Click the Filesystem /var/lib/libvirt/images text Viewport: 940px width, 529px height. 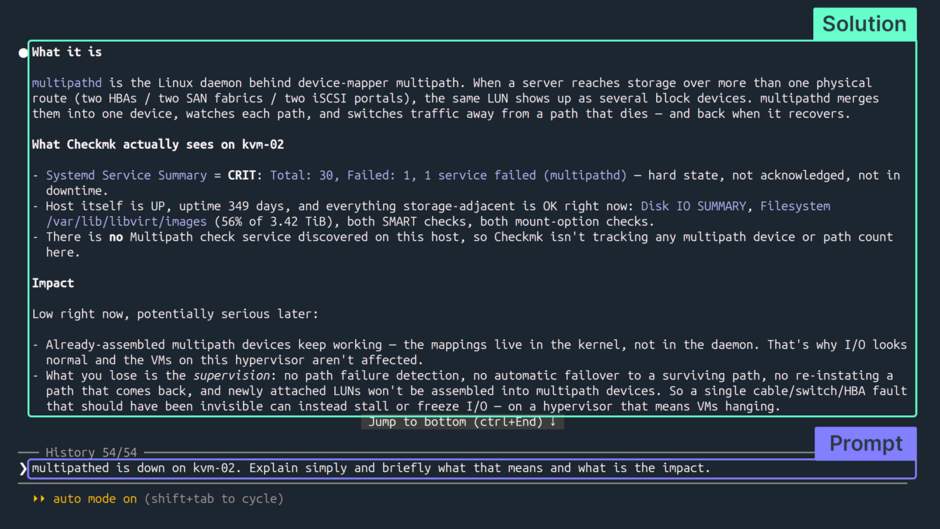438,214
